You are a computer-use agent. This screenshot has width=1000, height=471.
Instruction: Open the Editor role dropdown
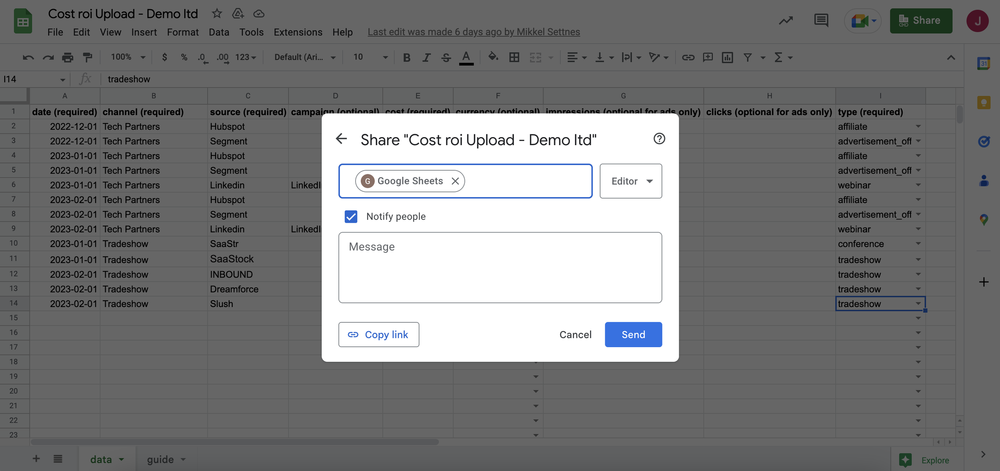(x=631, y=181)
